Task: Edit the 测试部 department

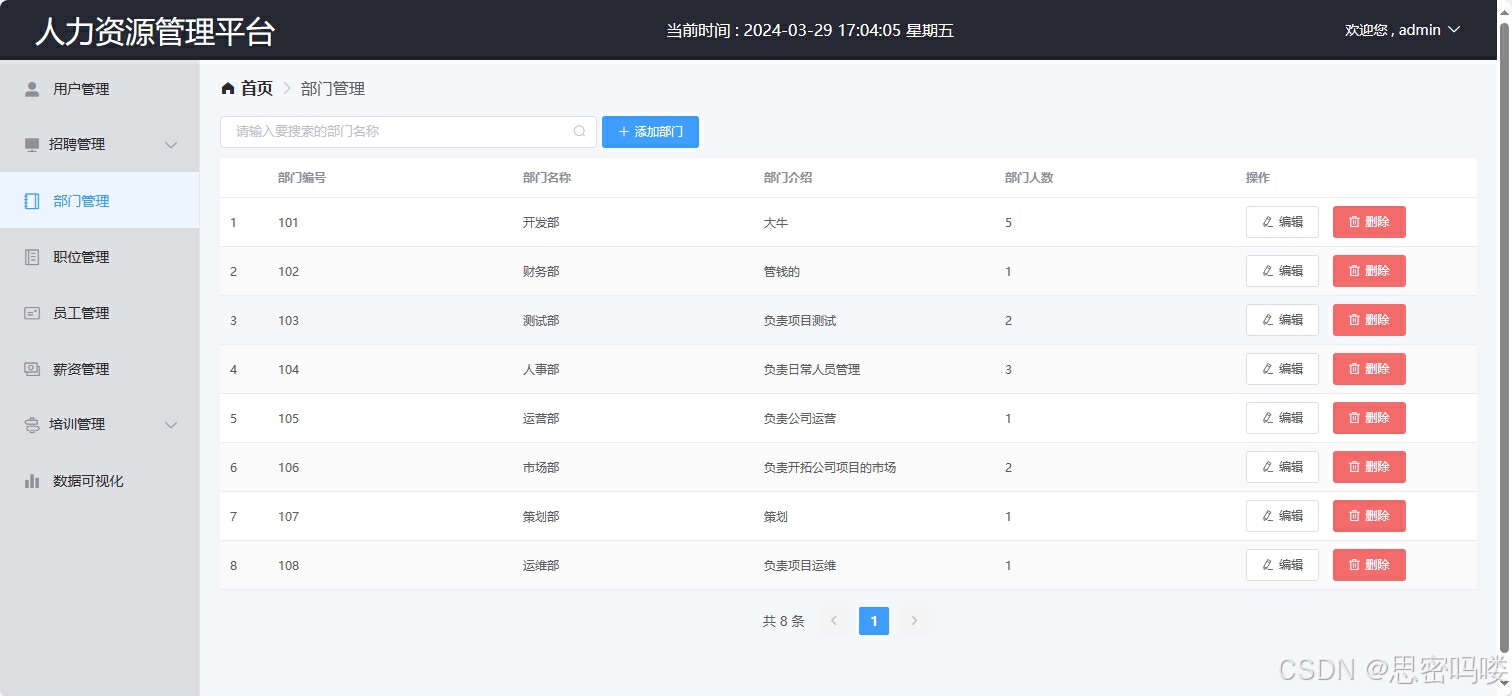Action: 1282,320
